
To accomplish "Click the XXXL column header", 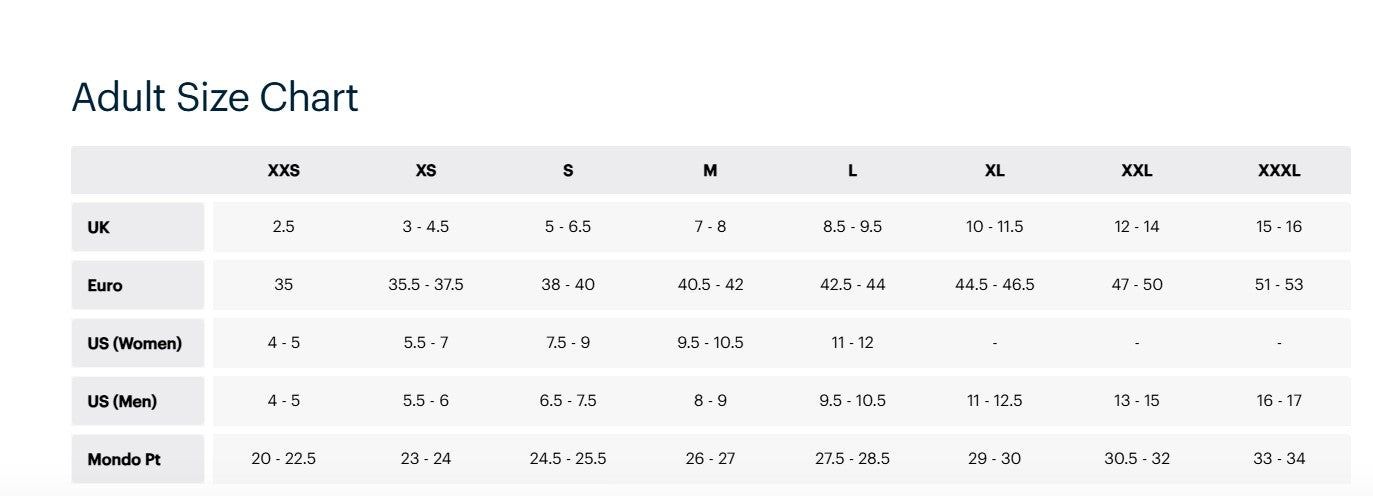I will (1279, 170).
